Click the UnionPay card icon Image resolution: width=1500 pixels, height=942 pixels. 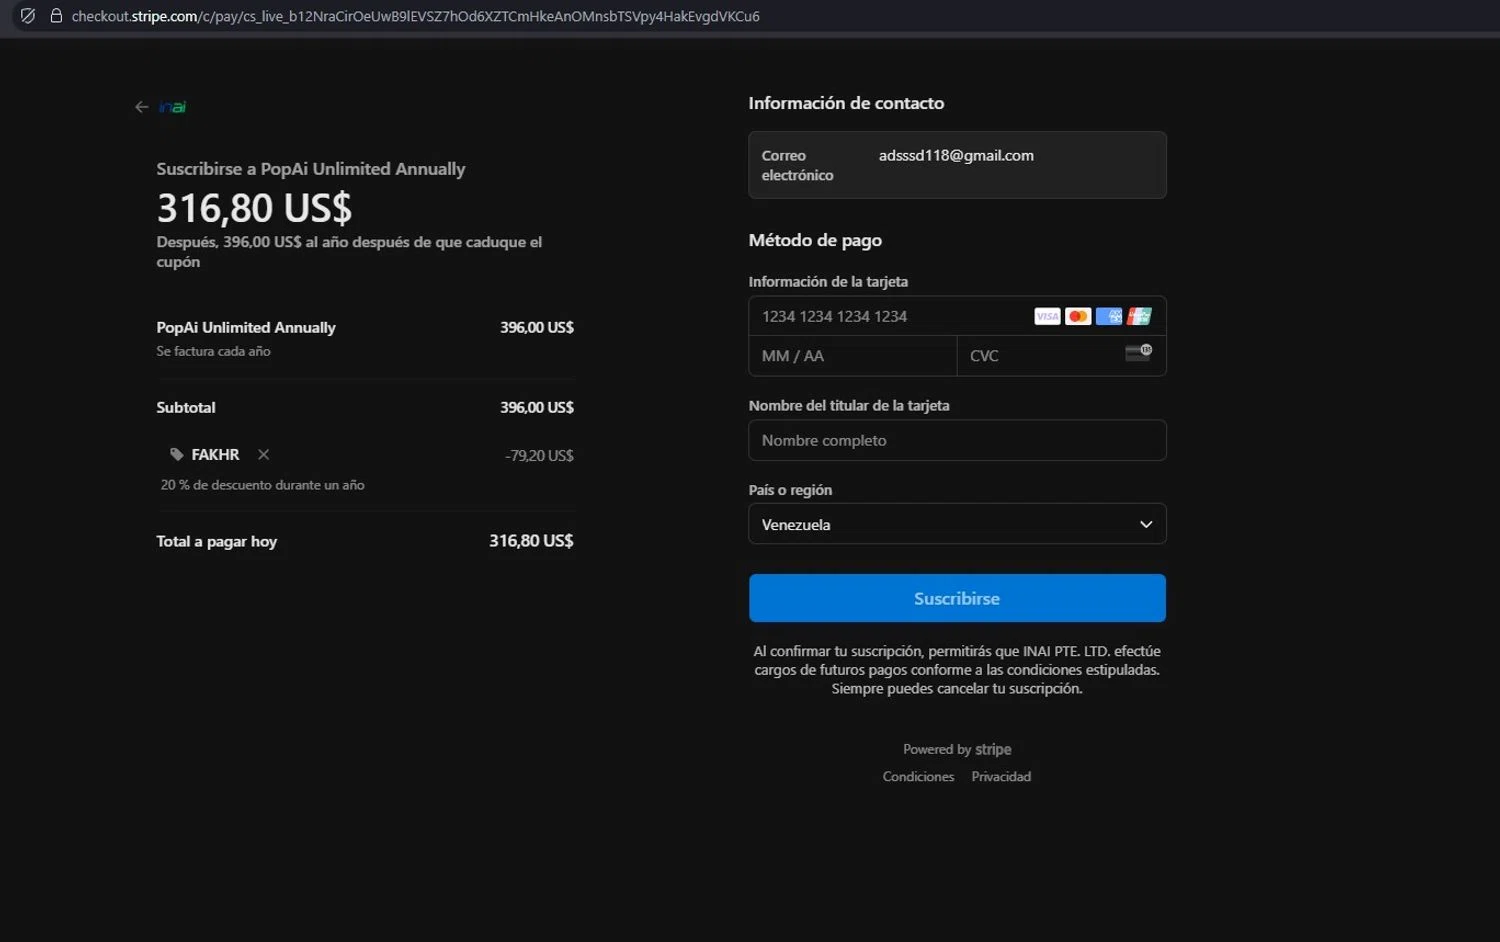click(1139, 316)
